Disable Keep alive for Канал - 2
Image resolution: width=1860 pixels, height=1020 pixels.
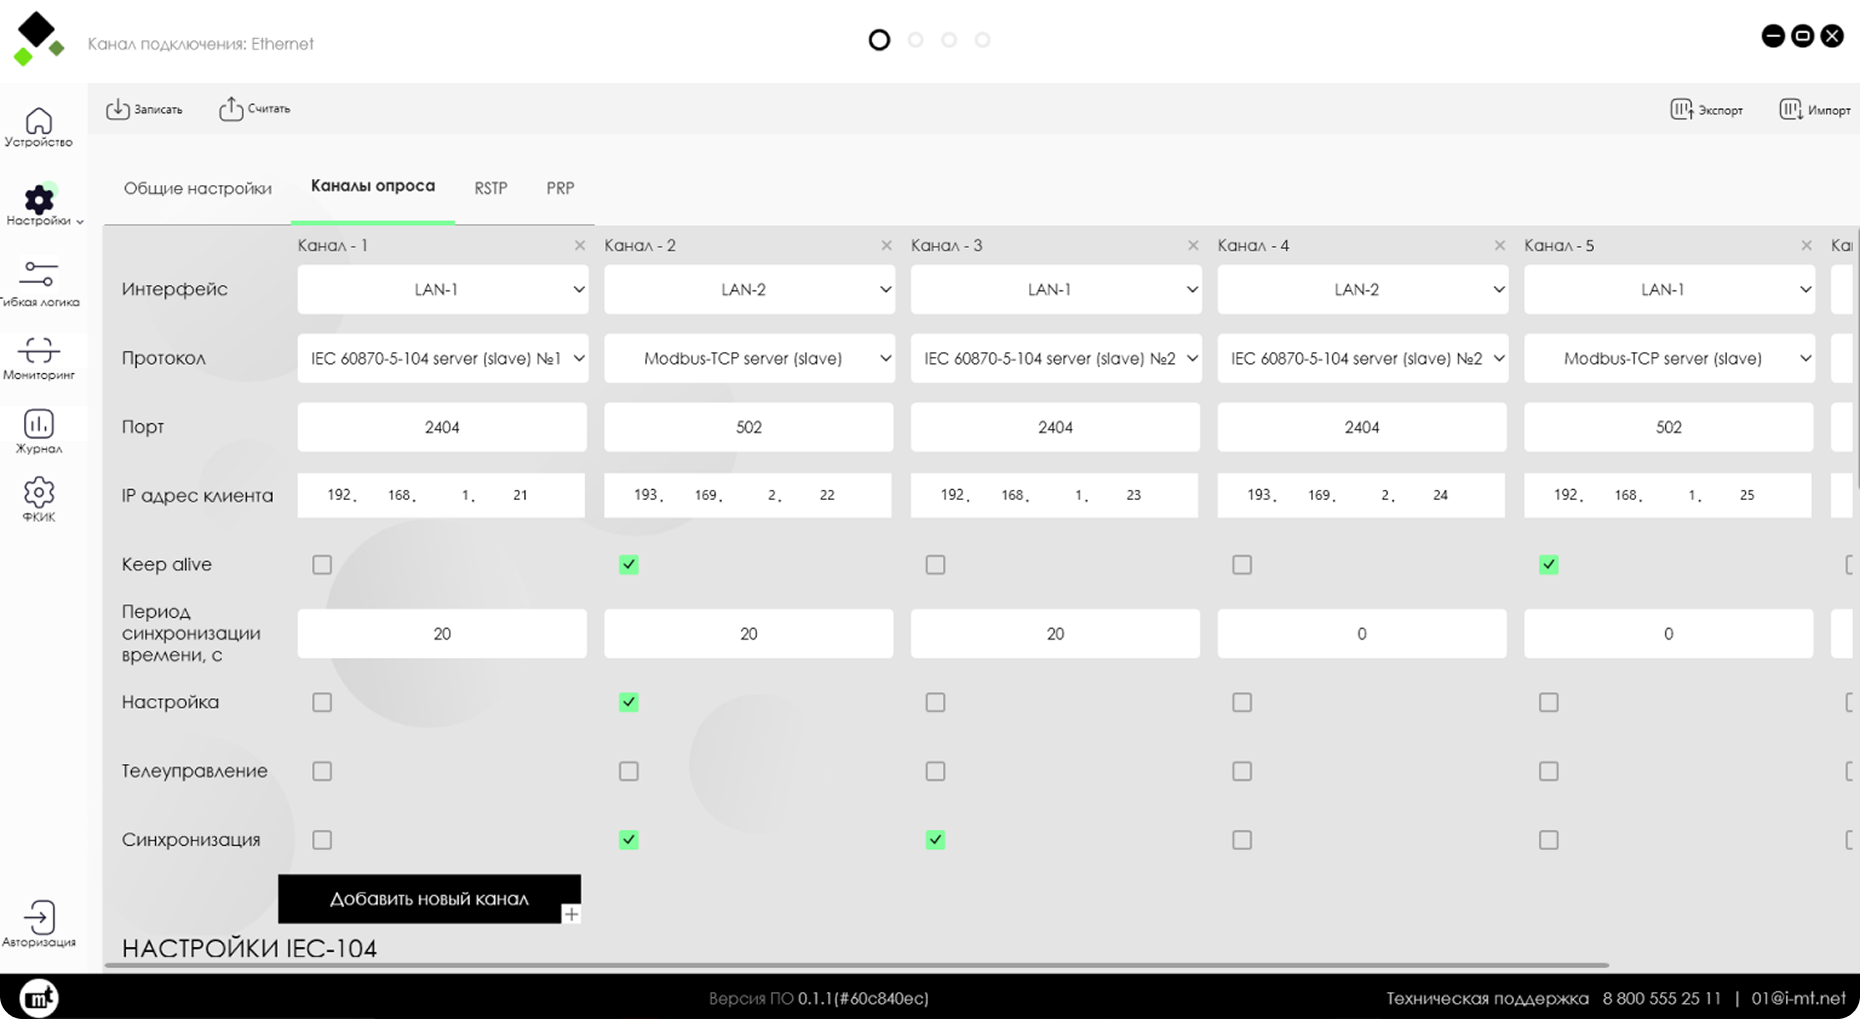[628, 565]
